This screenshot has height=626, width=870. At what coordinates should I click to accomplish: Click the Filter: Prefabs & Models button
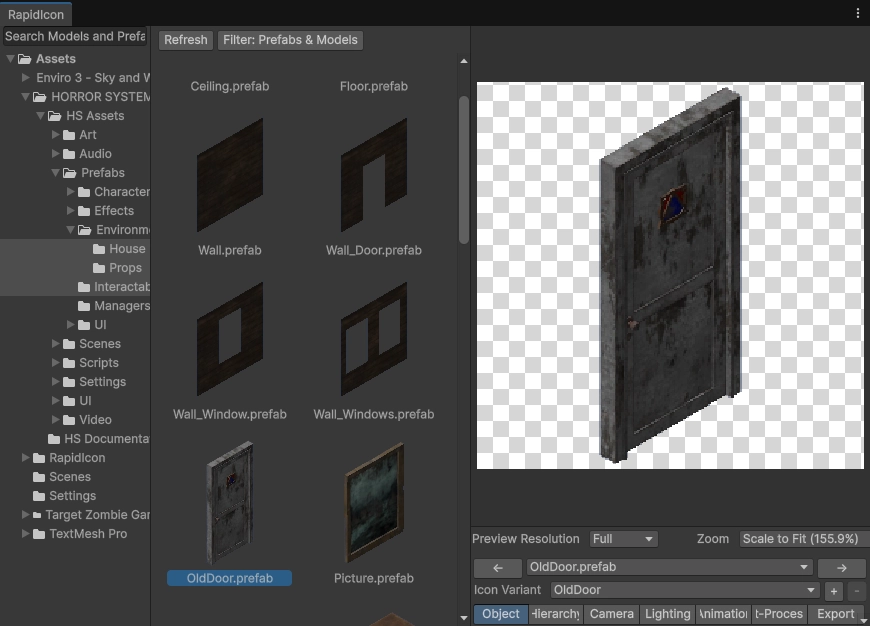click(x=290, y=40)
